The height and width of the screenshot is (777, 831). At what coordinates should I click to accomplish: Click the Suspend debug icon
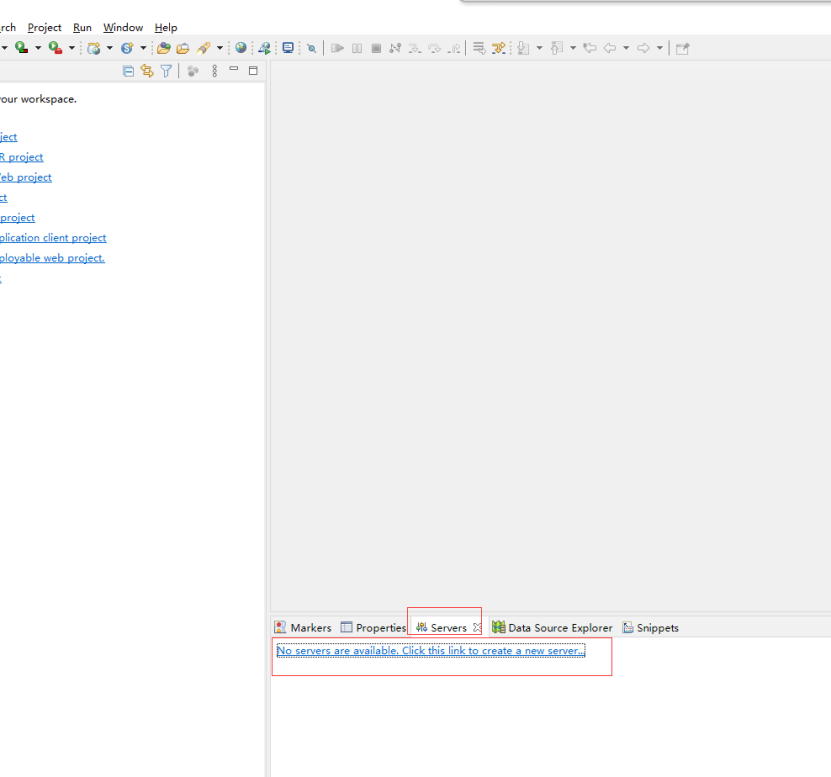click(x=357, y=48)
